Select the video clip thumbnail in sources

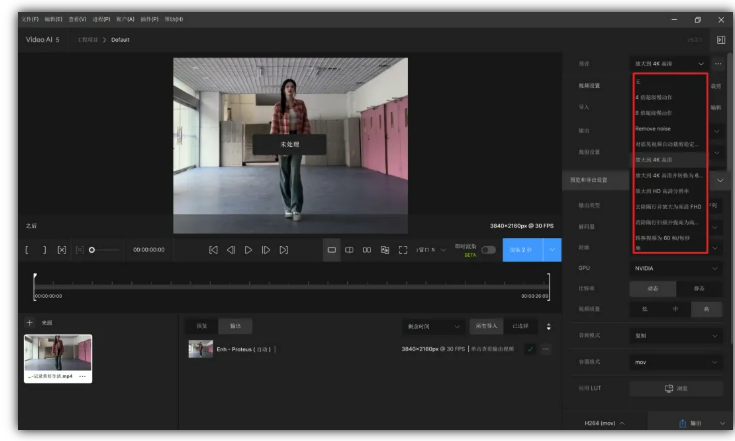point(58,354)
